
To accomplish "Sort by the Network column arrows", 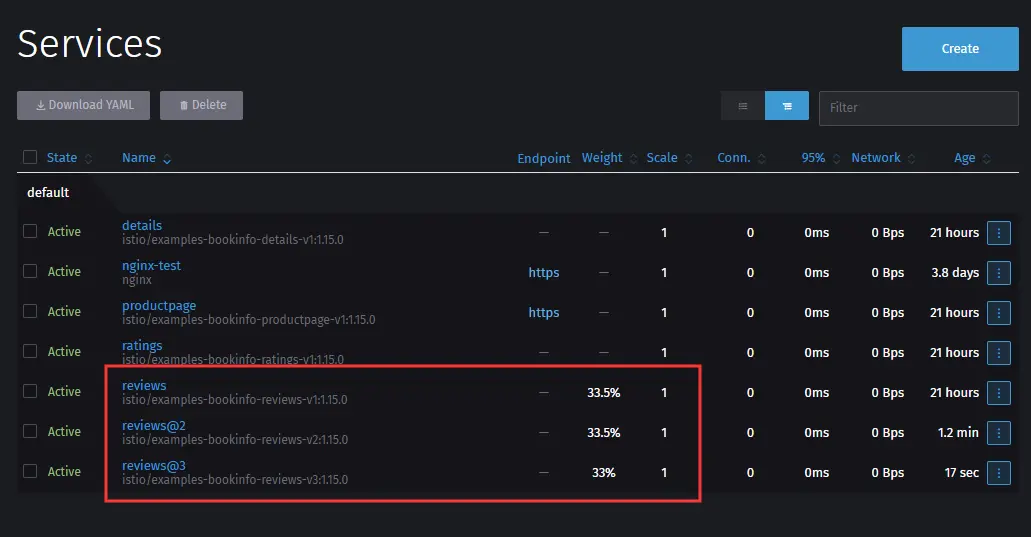I will (x=911, y=158).
